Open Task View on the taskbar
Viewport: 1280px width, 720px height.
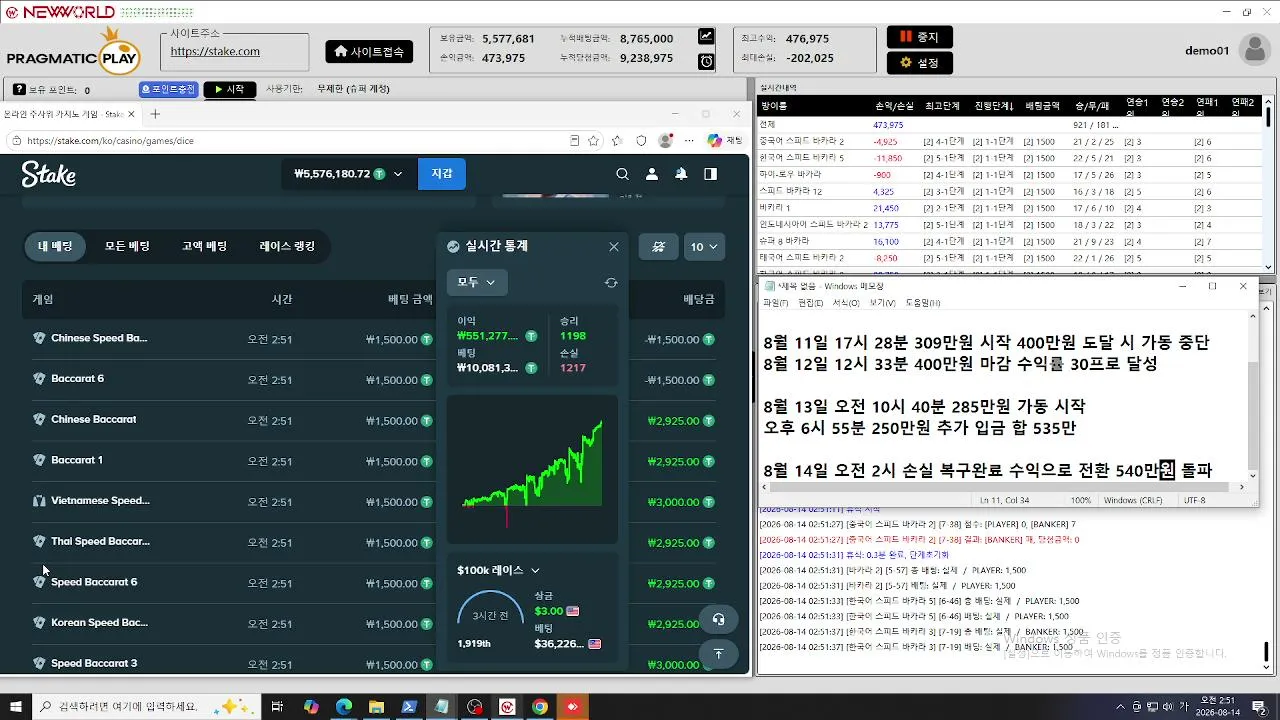click(278, 707)
